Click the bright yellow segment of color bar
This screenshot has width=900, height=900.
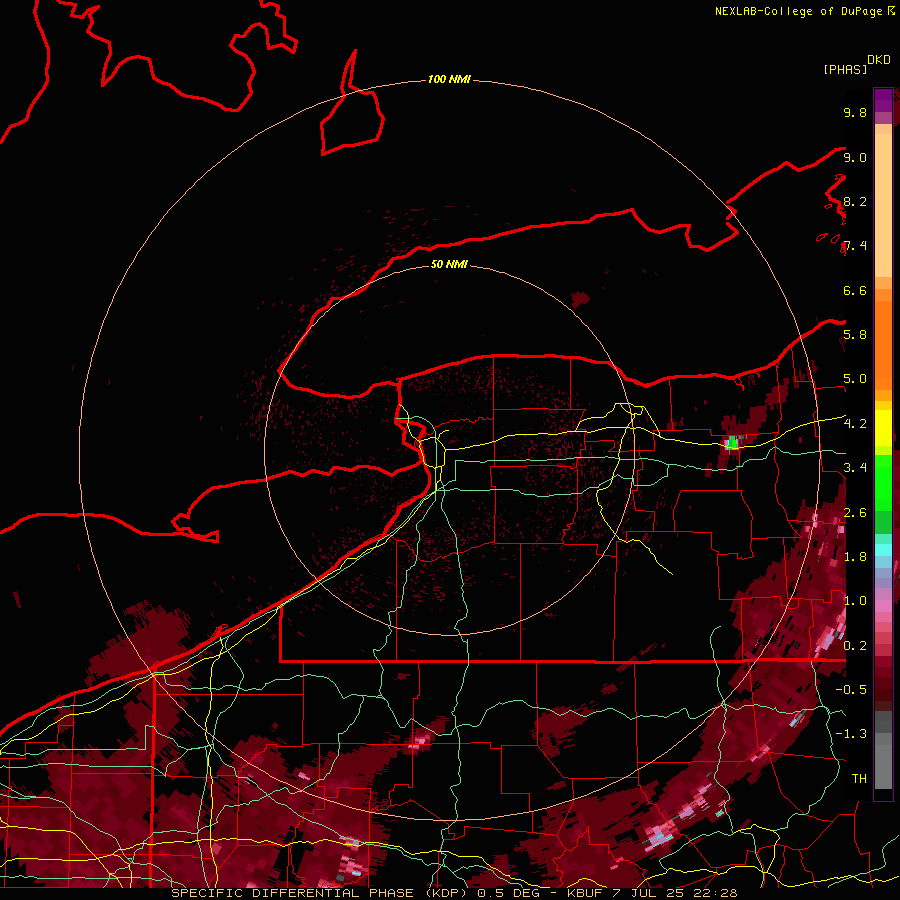[883, 428]
